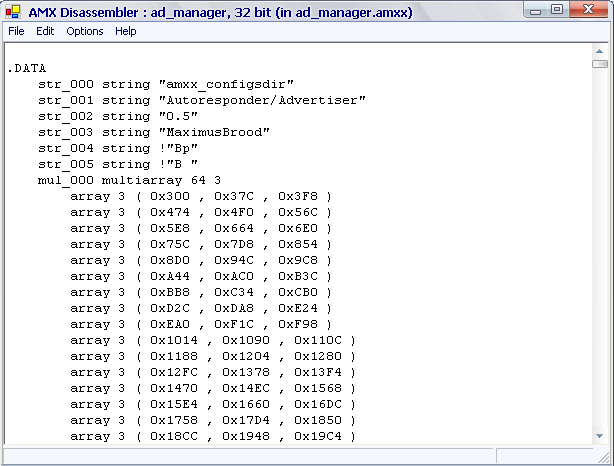Click the value 0x75C

(x=170, y=244)
